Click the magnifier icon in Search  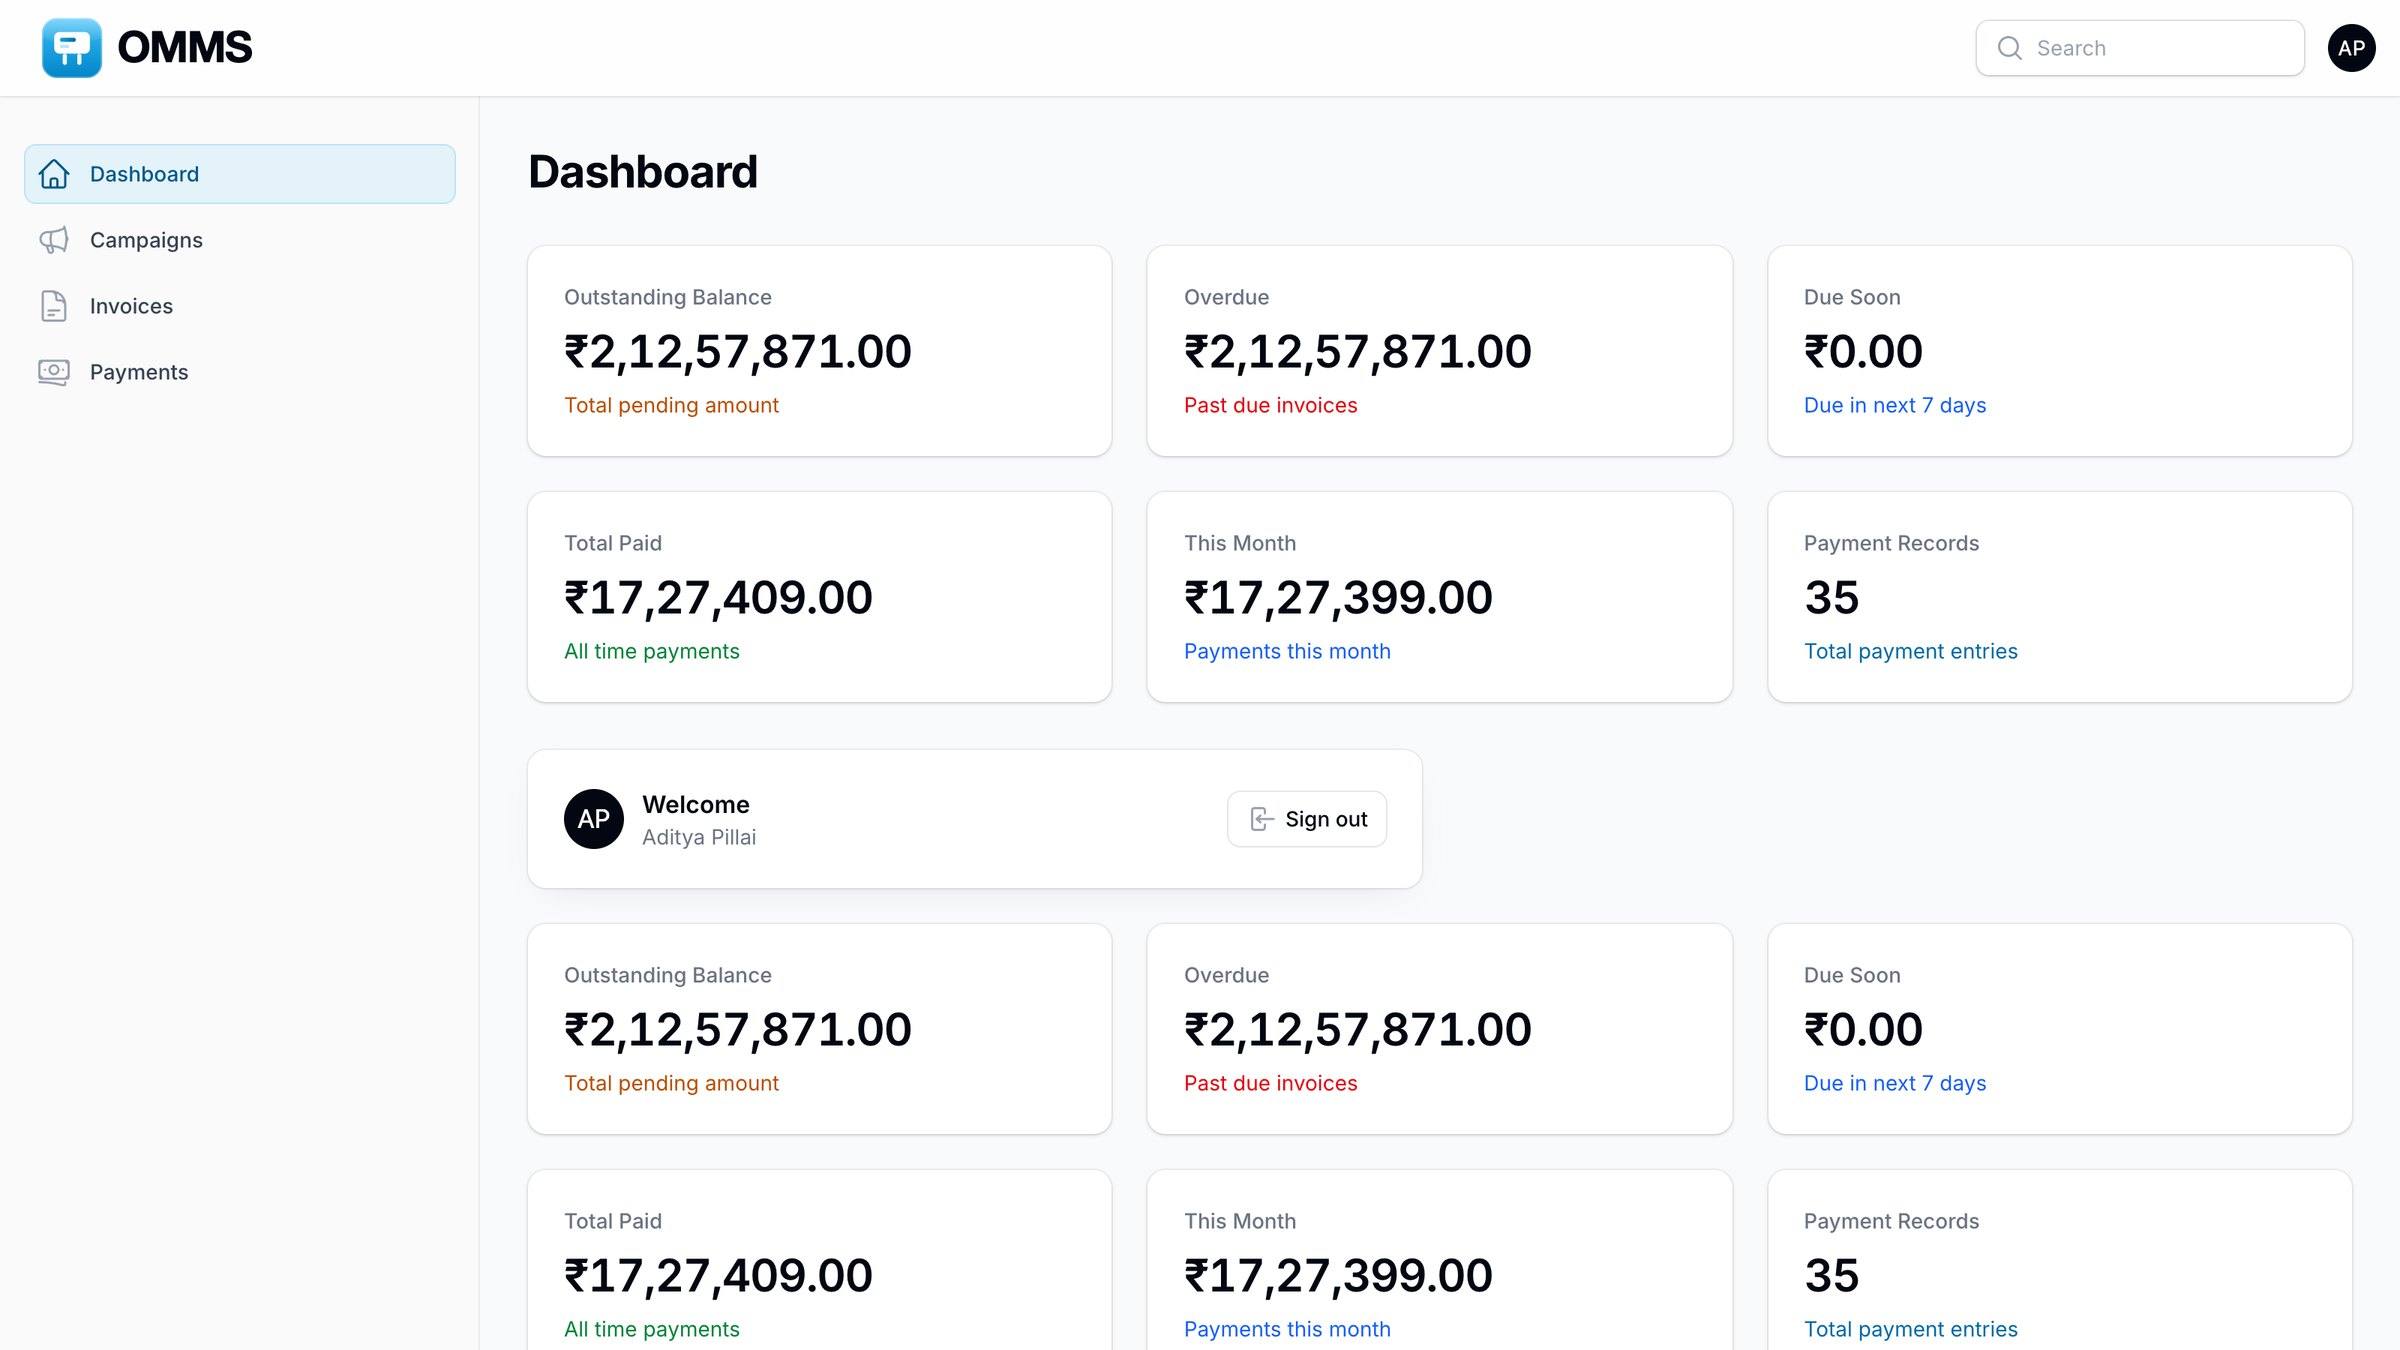2009,48
